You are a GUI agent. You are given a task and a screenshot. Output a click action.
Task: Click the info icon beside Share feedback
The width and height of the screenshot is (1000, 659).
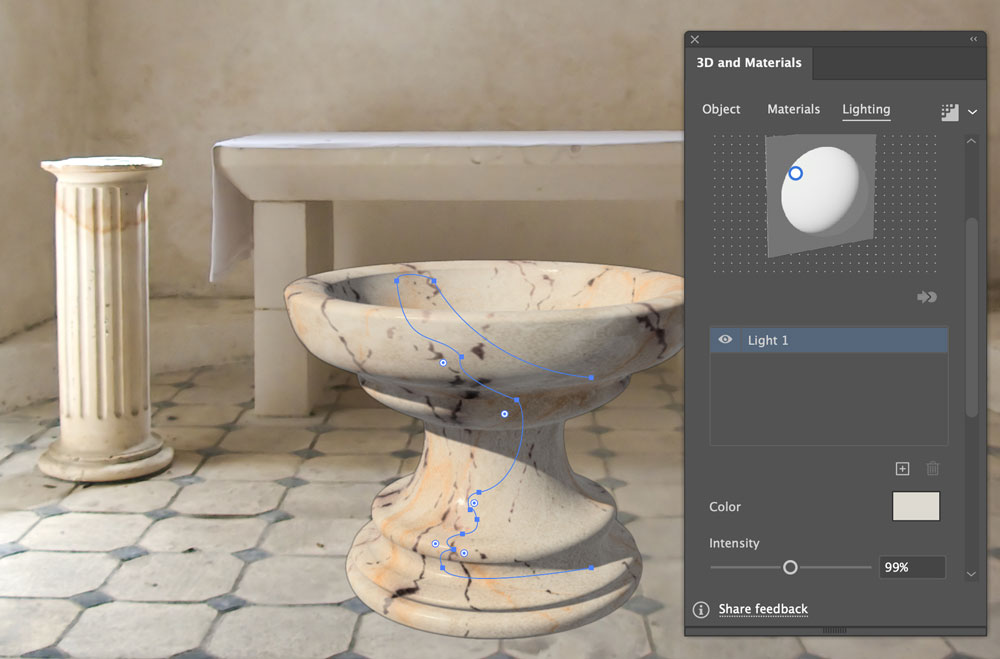[x=701, y=610]
